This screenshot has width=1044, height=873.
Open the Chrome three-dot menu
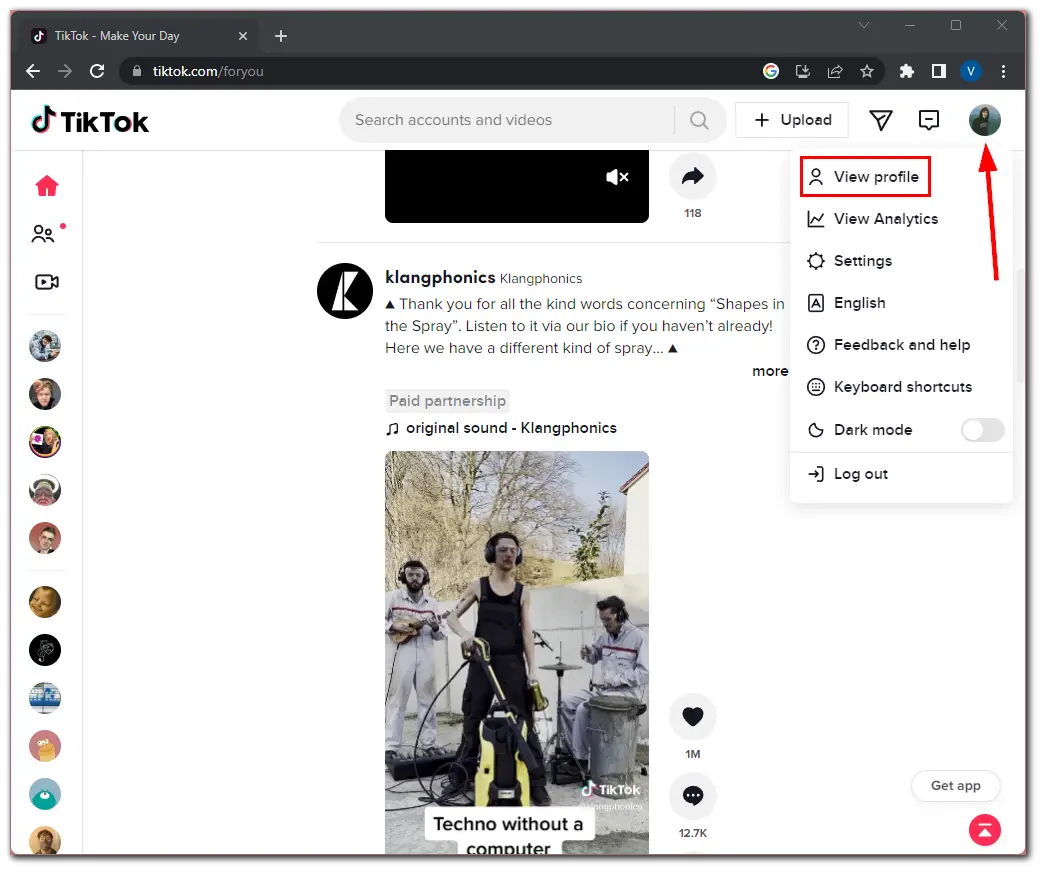pyautogui.click(x=1003, y=71)
